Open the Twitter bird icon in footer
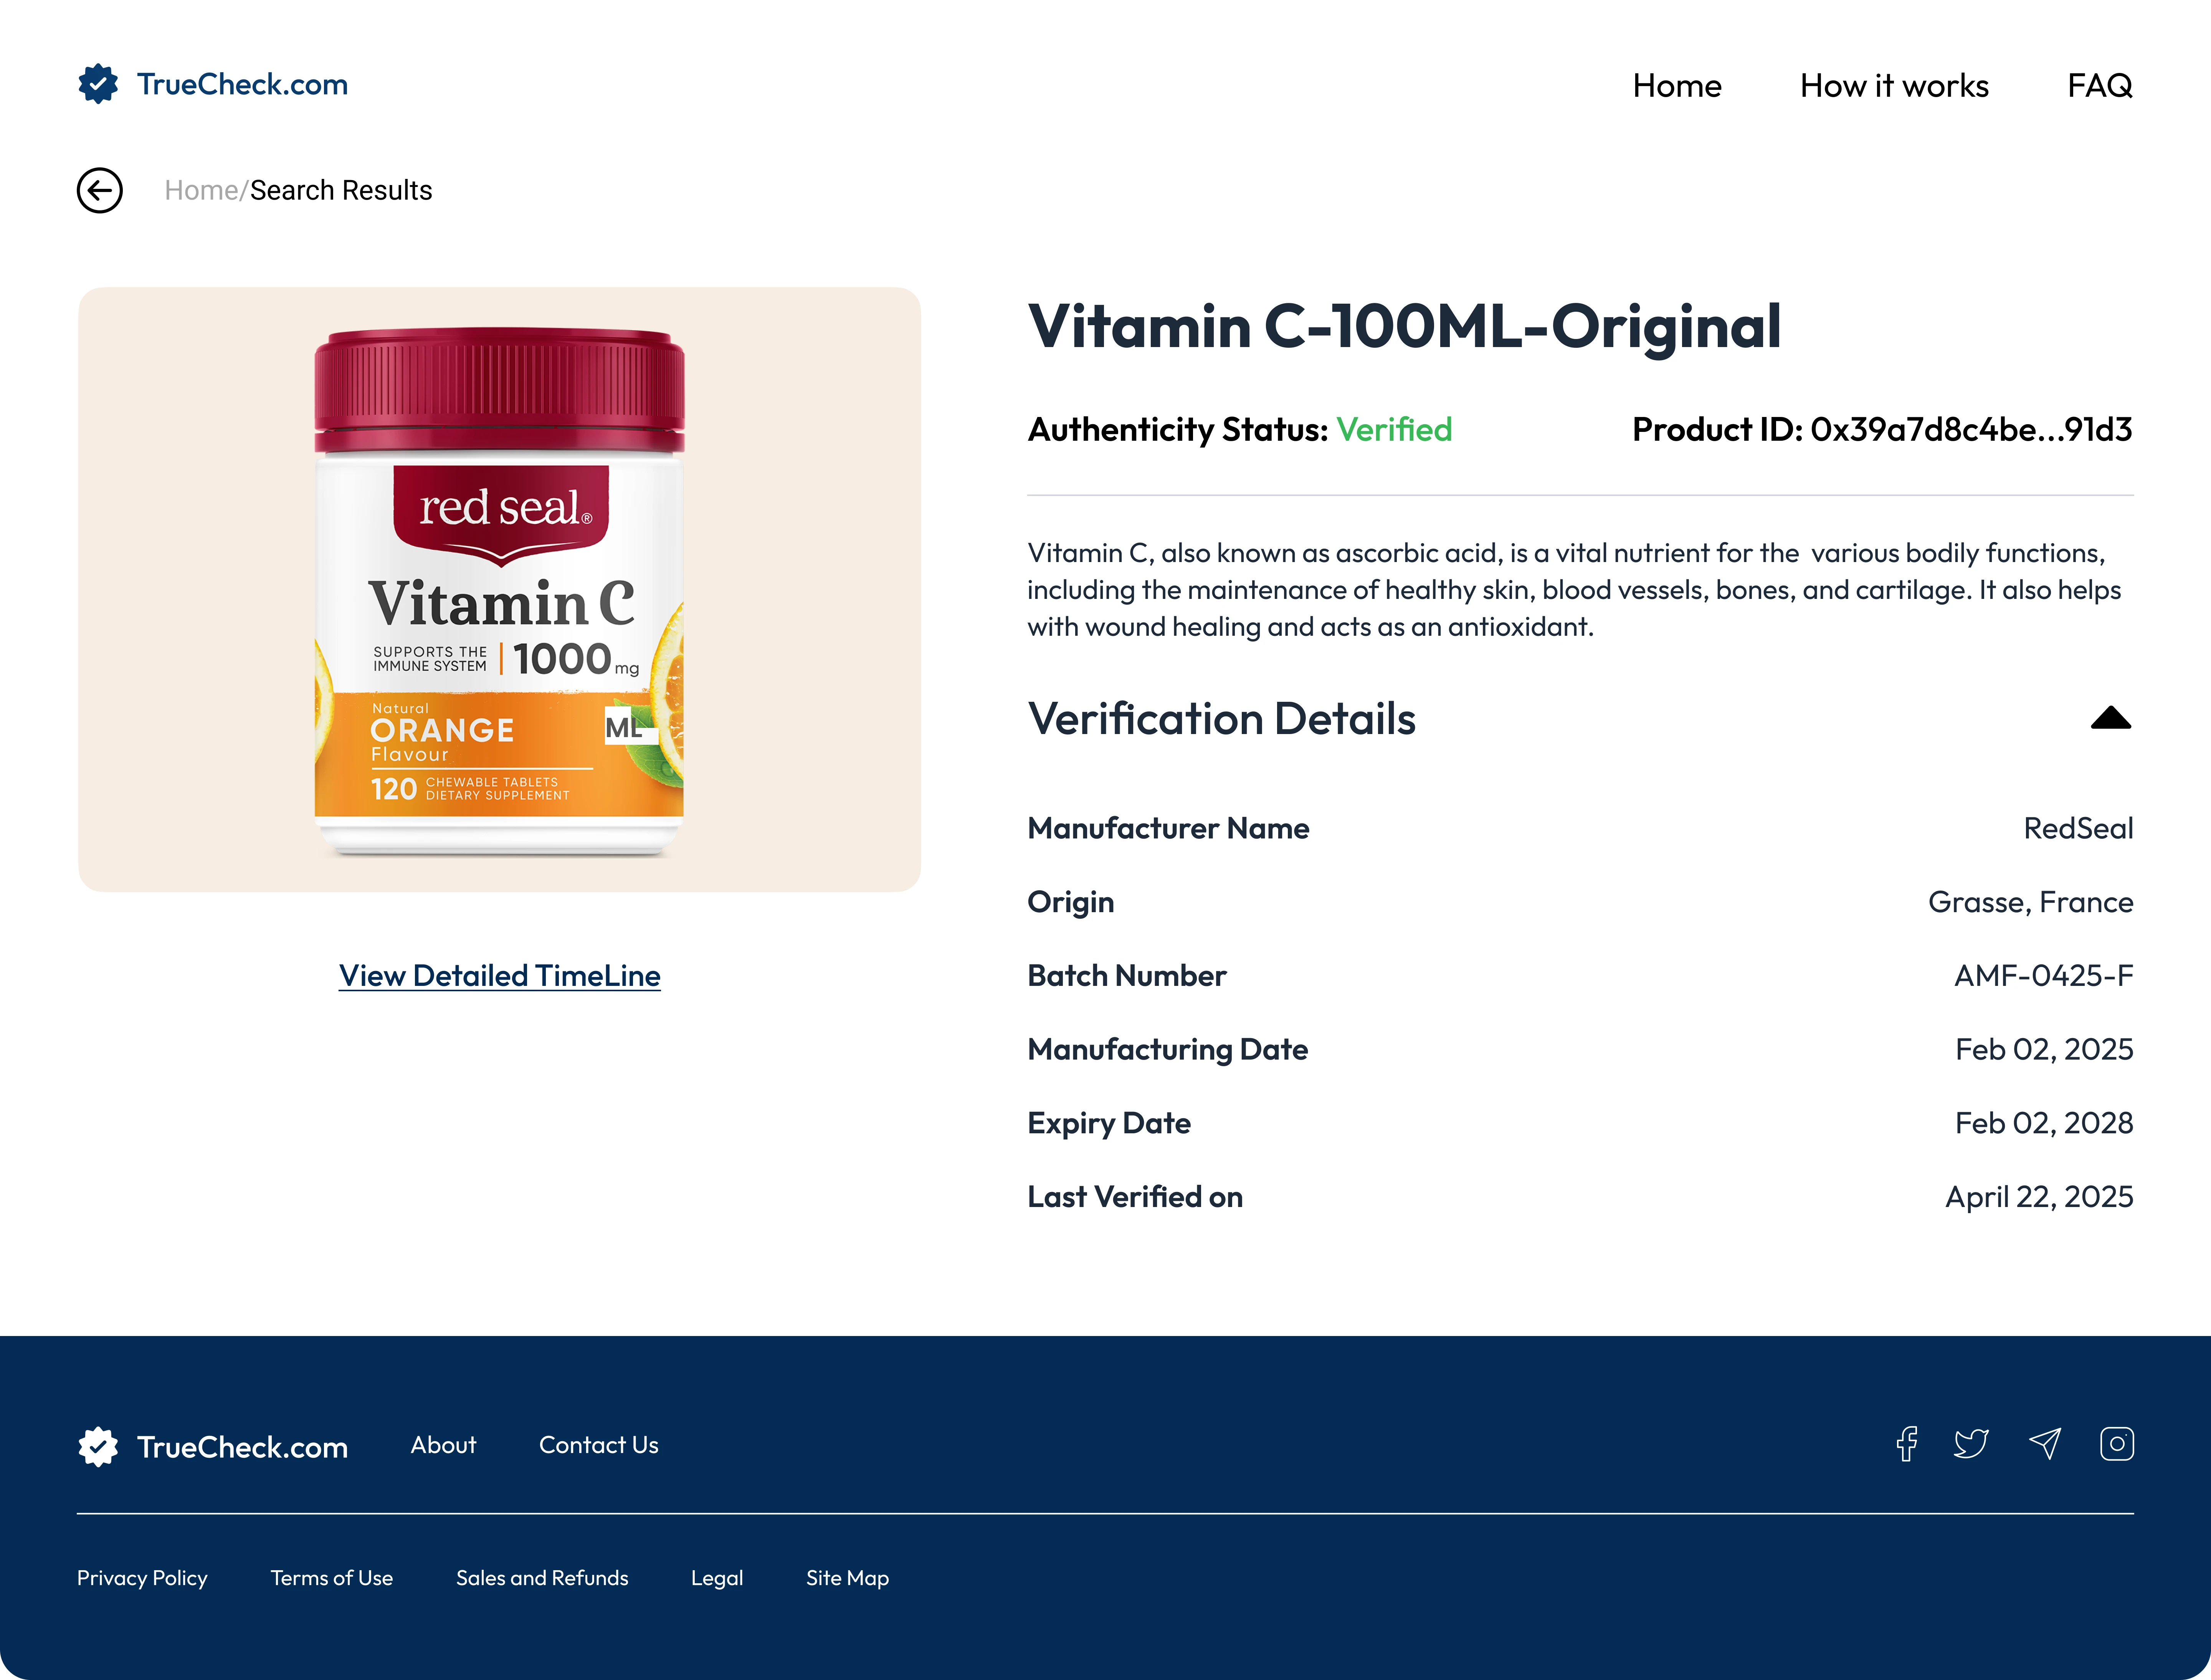This screenshot has width=2211, height=1680. click(x=1971, y=1444)
